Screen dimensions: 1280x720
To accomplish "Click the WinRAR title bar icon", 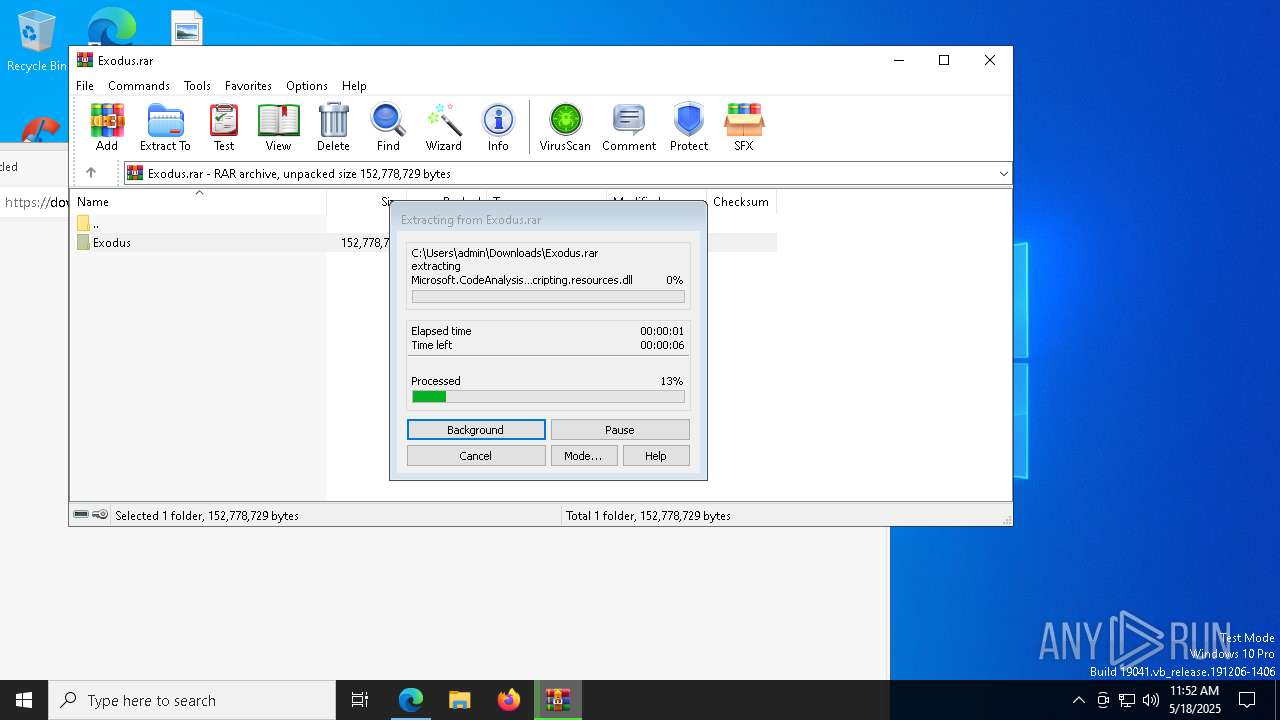I will 85,60.
